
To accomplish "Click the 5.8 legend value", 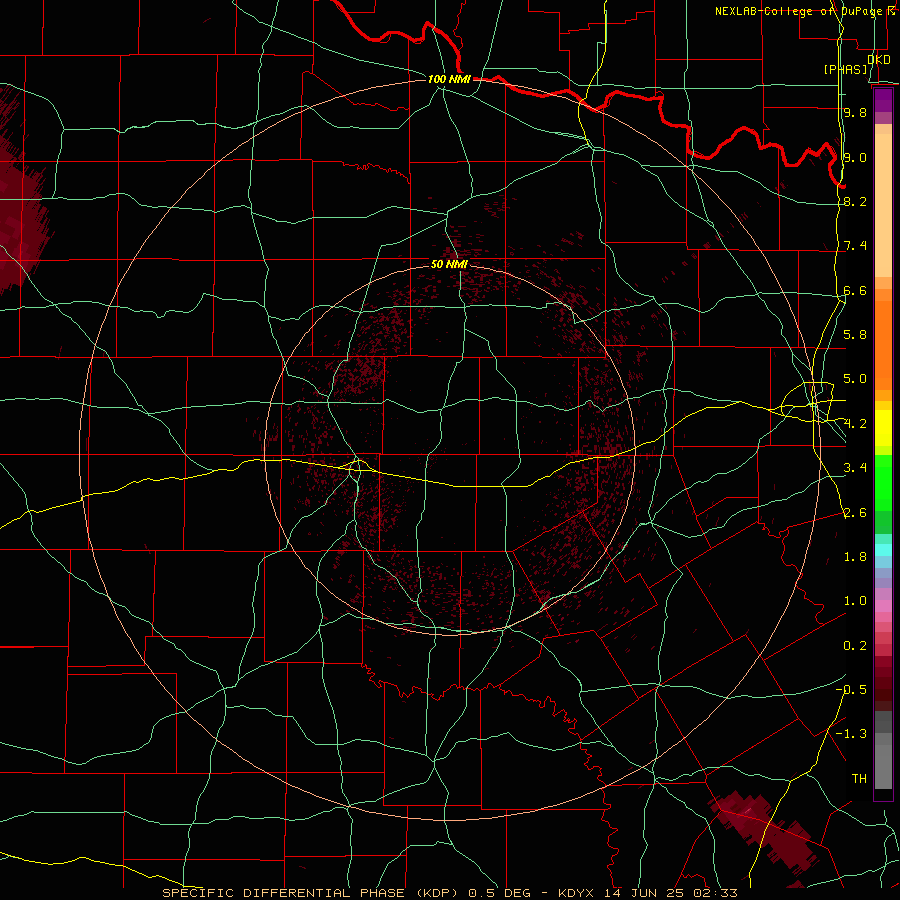I will (855, 335).
